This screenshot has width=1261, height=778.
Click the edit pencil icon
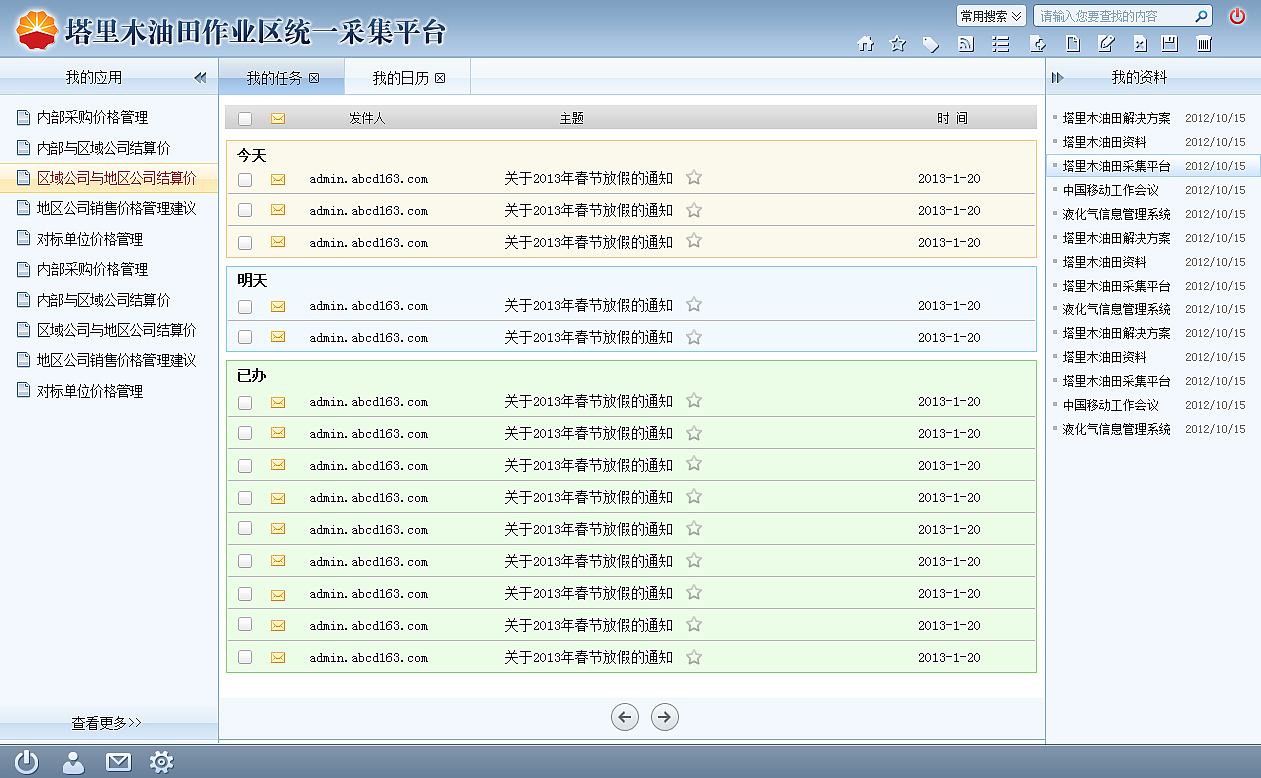click(x=1106, y=44)
